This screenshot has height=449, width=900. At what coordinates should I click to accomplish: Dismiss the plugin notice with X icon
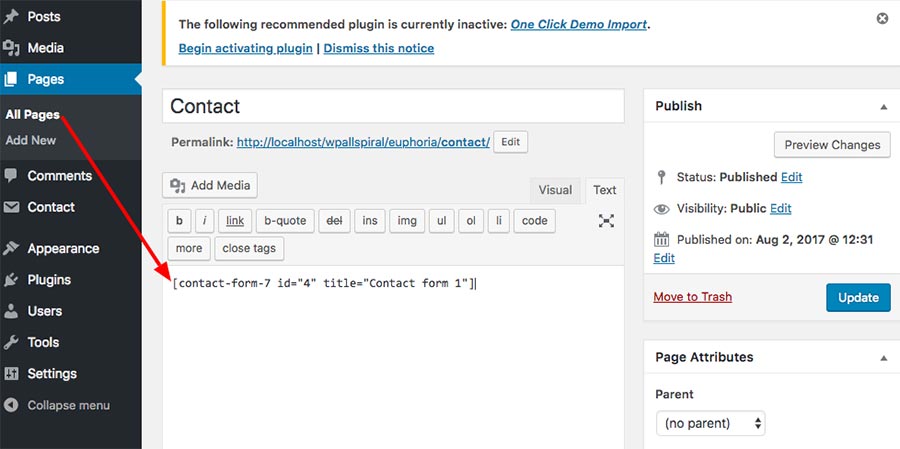pos(881,18)
